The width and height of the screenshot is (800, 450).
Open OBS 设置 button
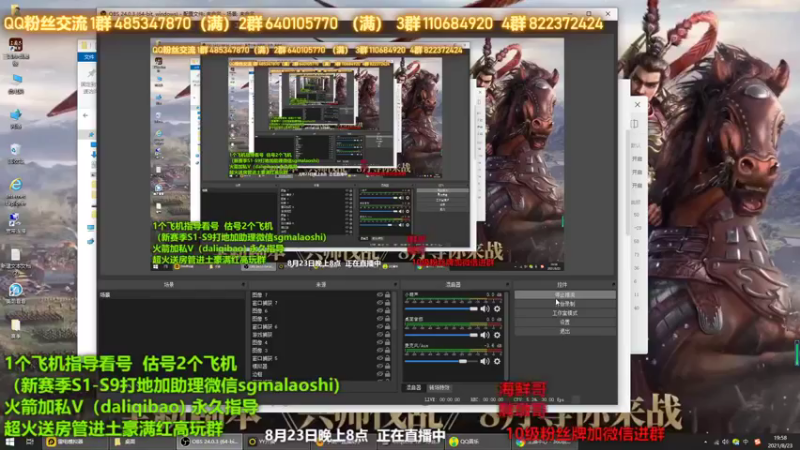tap(565, 322)
